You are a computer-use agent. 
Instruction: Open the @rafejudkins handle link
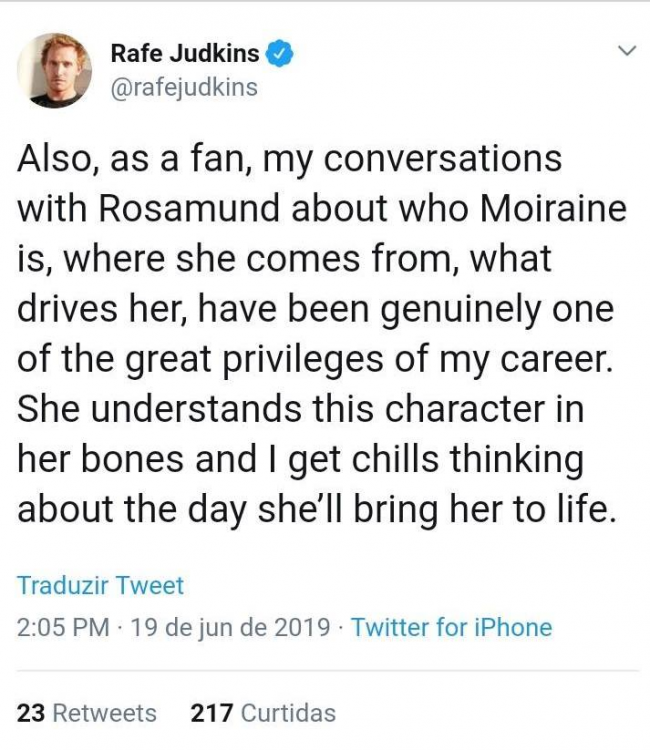[183, 87]
